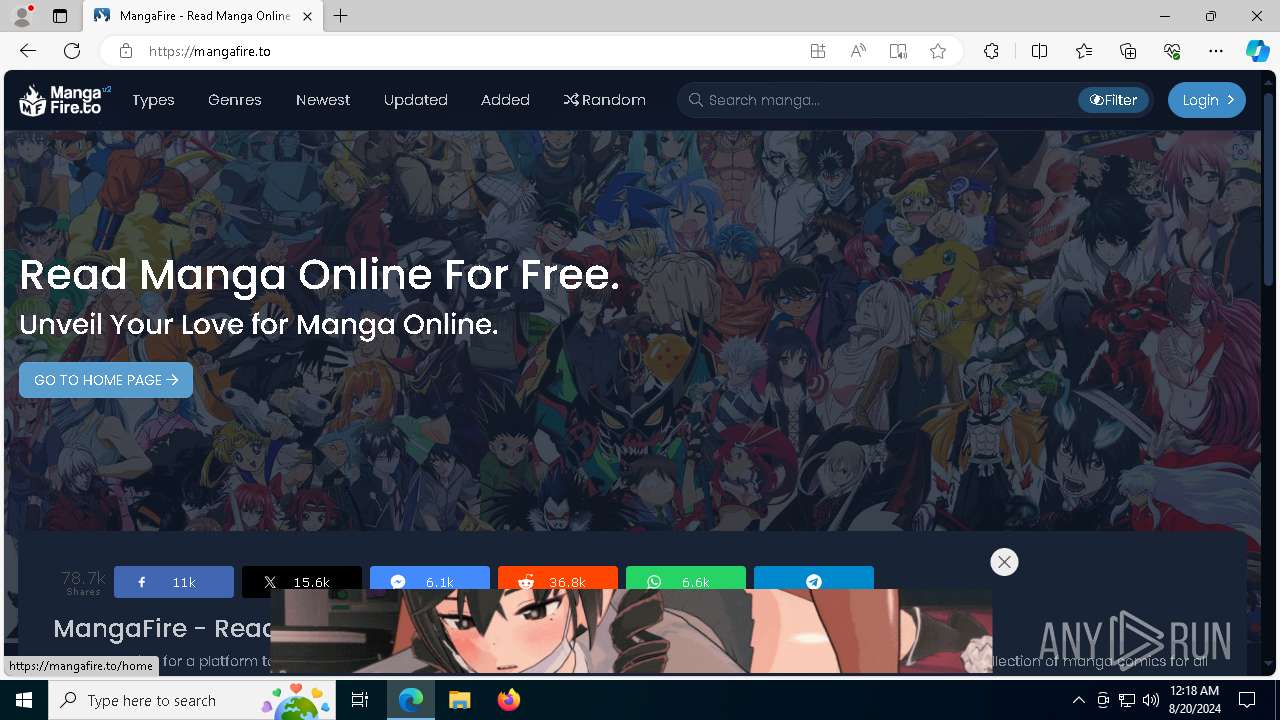Open volume control in tray
Viewport: 1280px width, 720px height.
[1151, 700]
